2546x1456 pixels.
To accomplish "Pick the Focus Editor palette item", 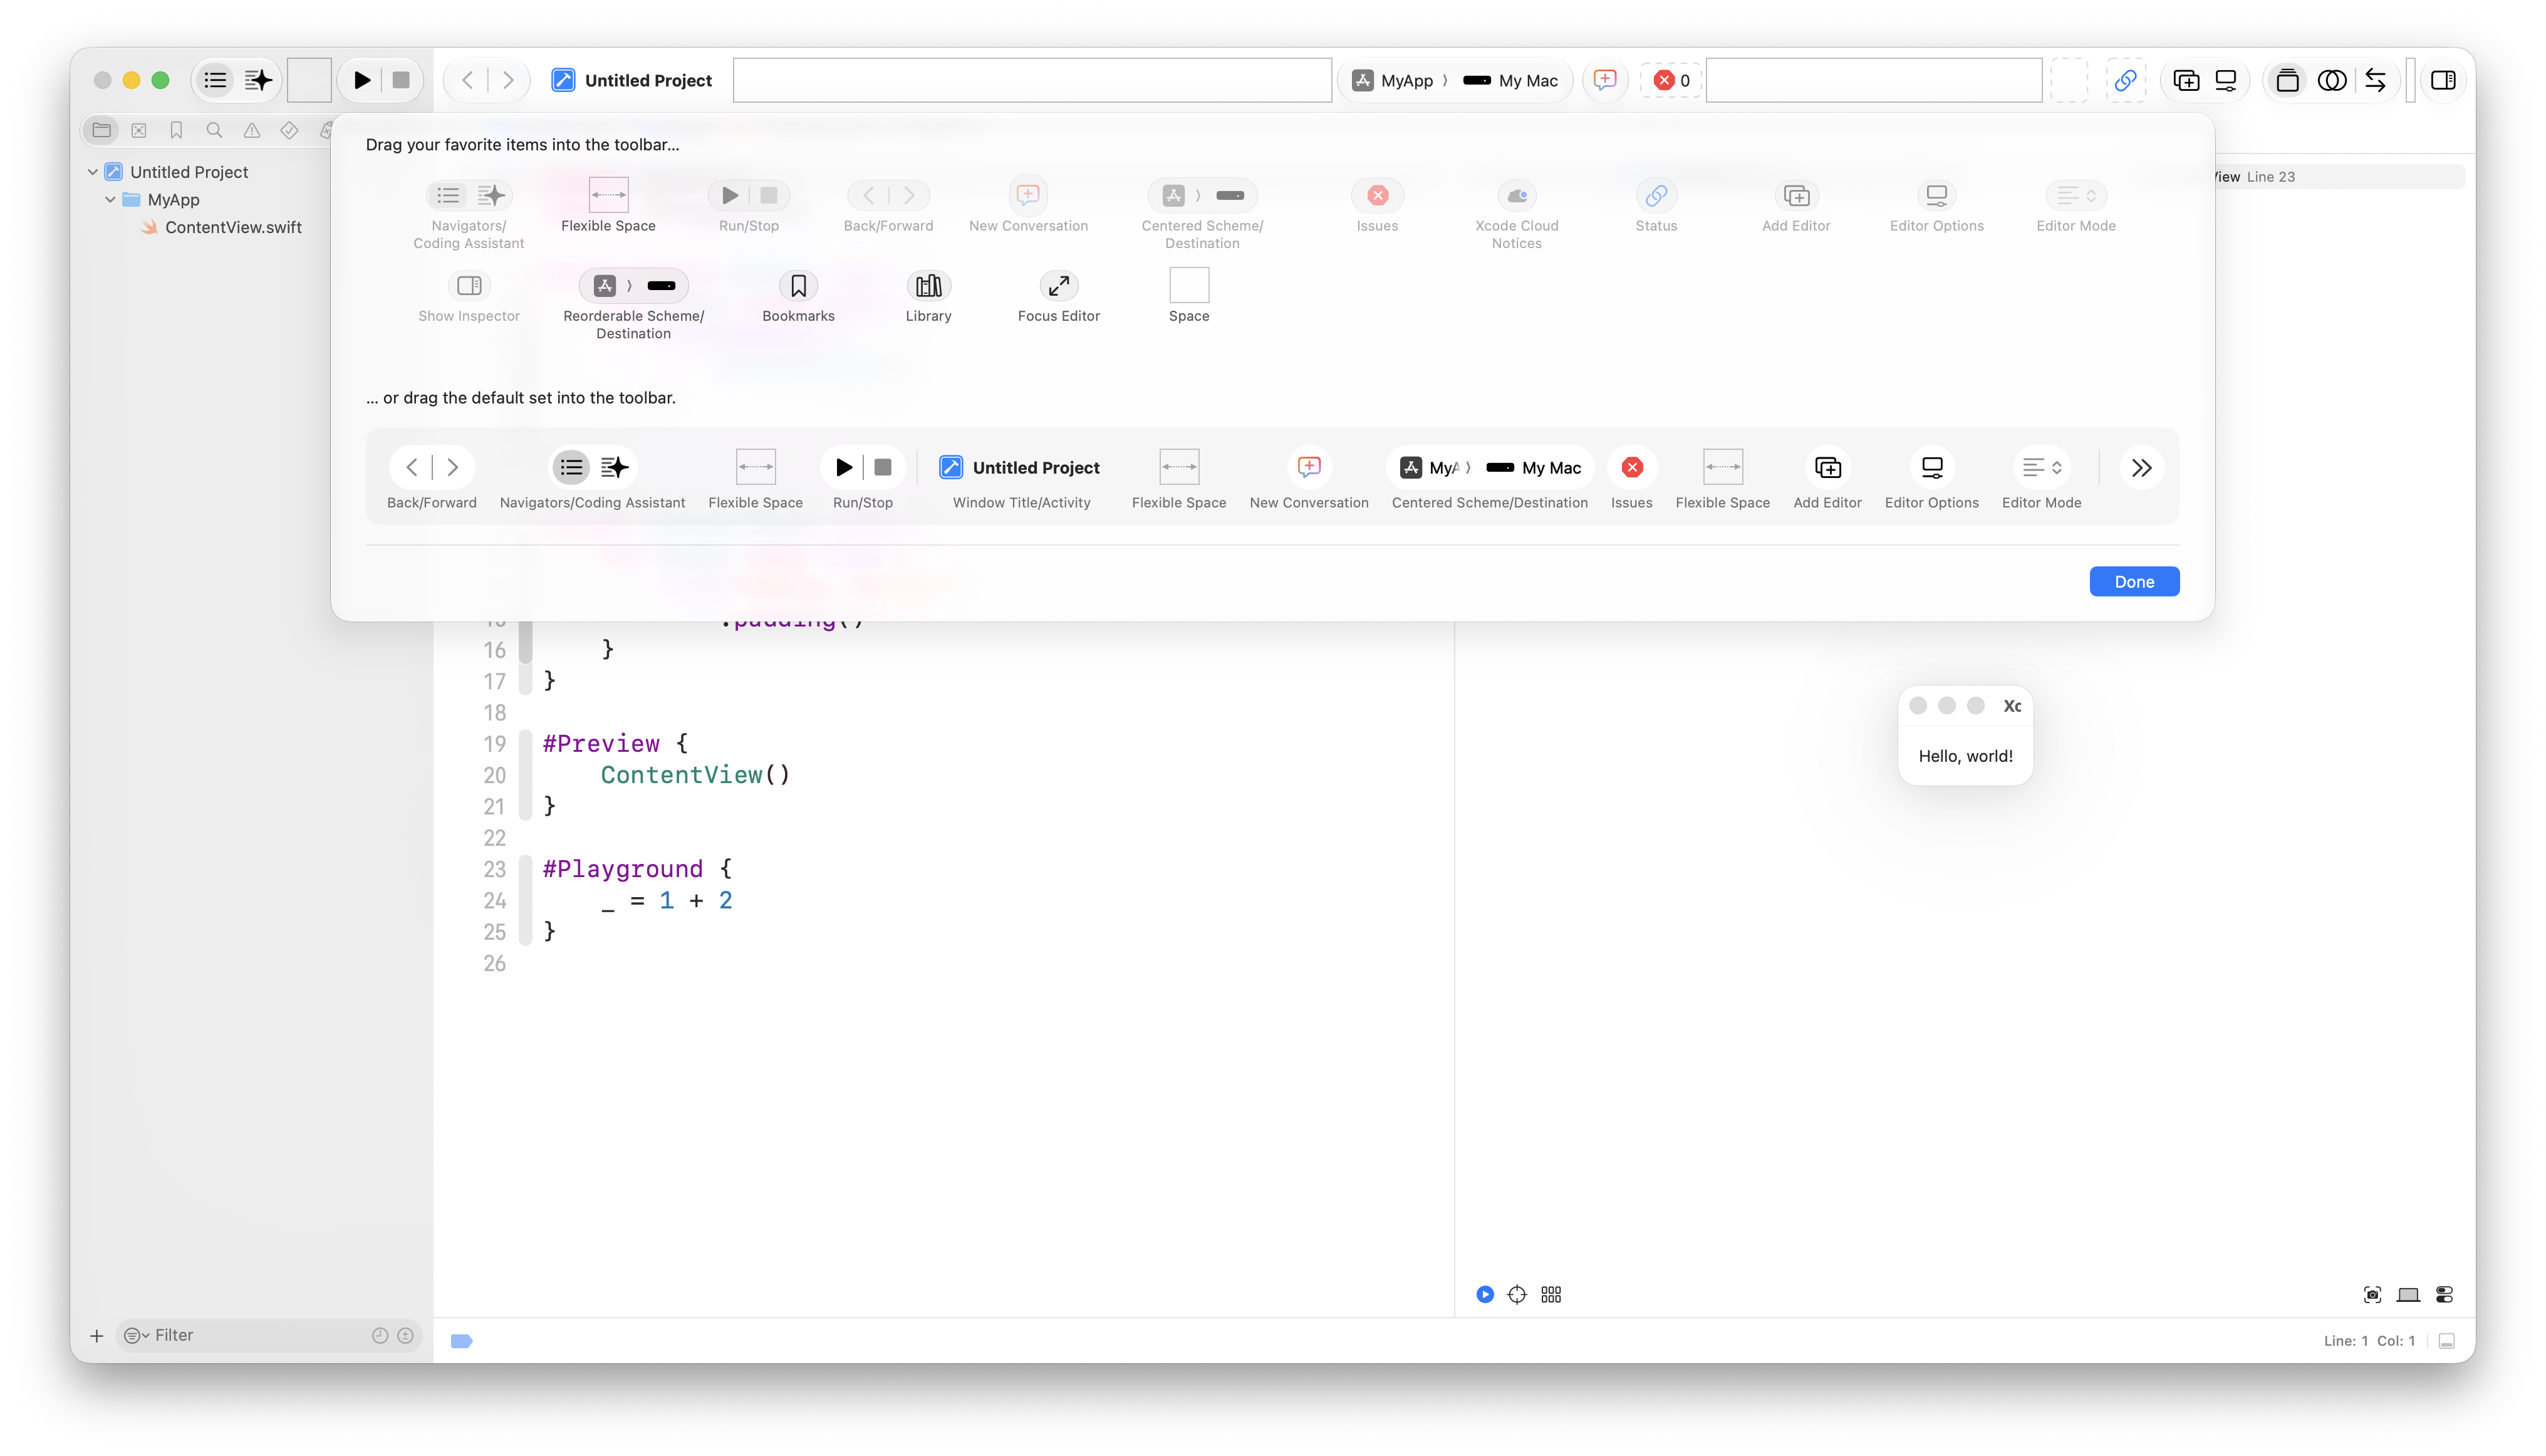I will tap(1058, 297).
